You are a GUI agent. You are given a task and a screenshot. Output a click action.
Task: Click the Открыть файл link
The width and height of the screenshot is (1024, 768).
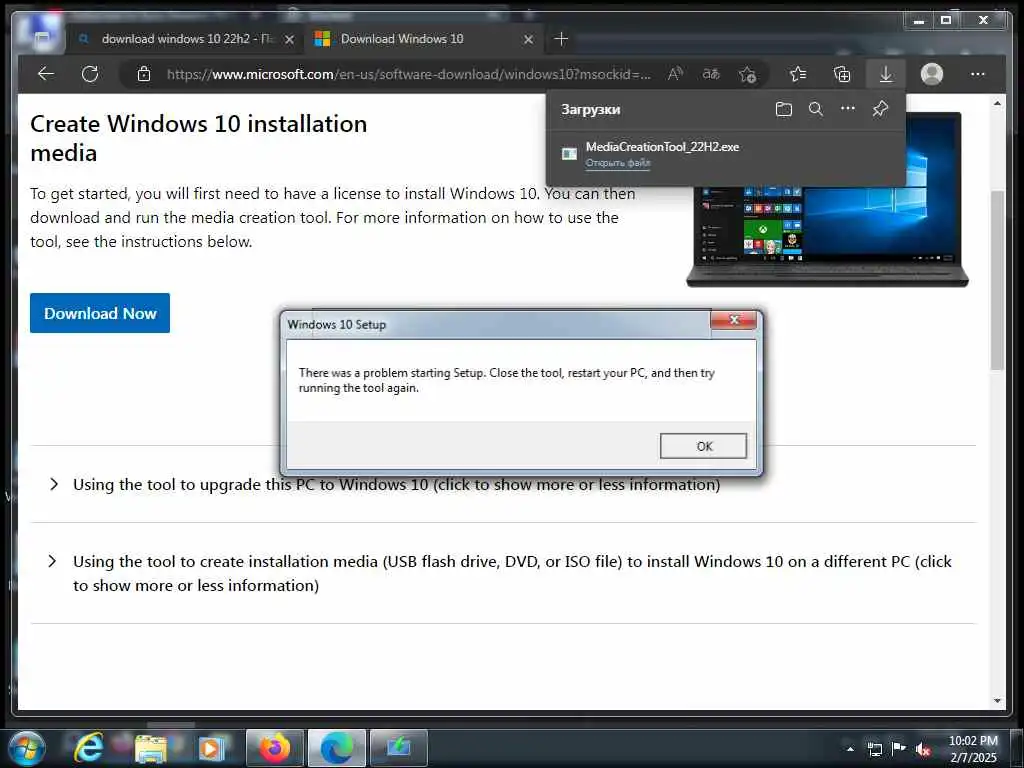pos(618,163)
